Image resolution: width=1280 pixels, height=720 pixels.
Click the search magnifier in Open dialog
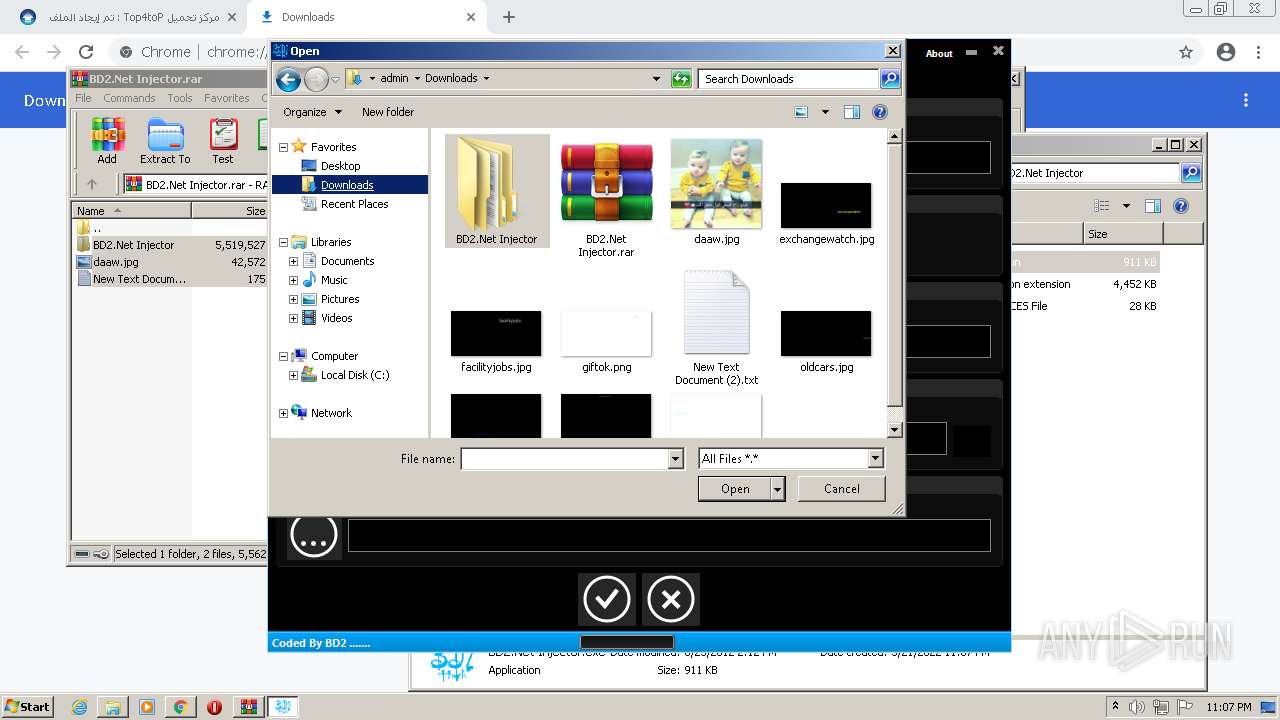(889, 79)
